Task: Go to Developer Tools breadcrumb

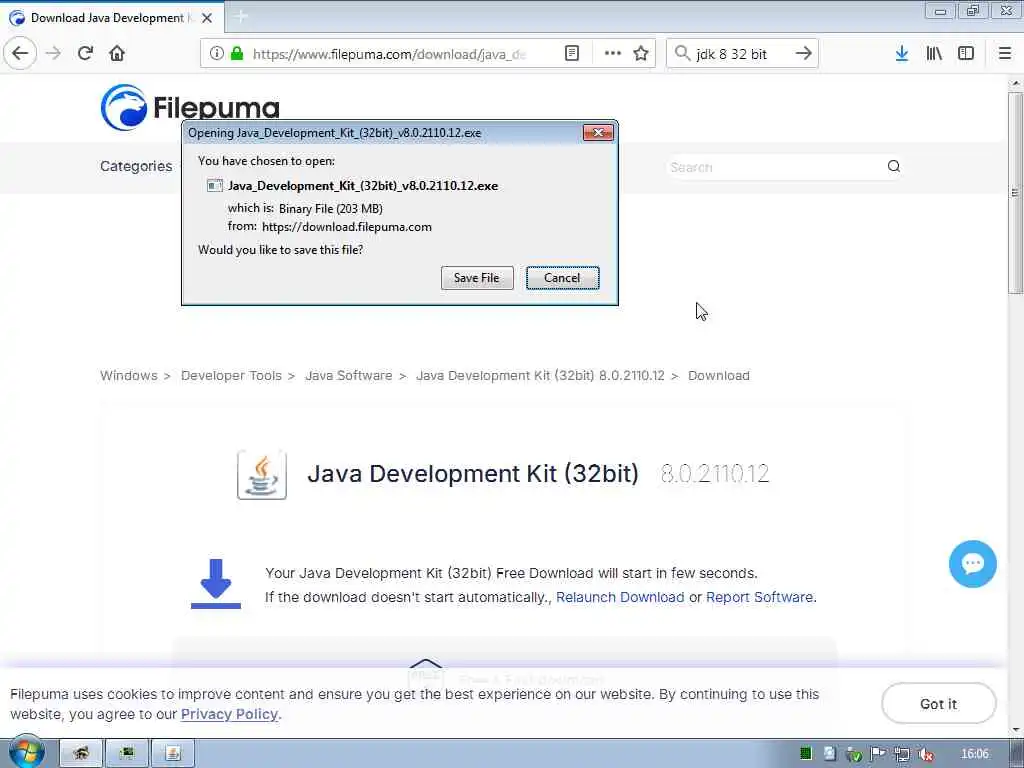Action: pos(231,376)
